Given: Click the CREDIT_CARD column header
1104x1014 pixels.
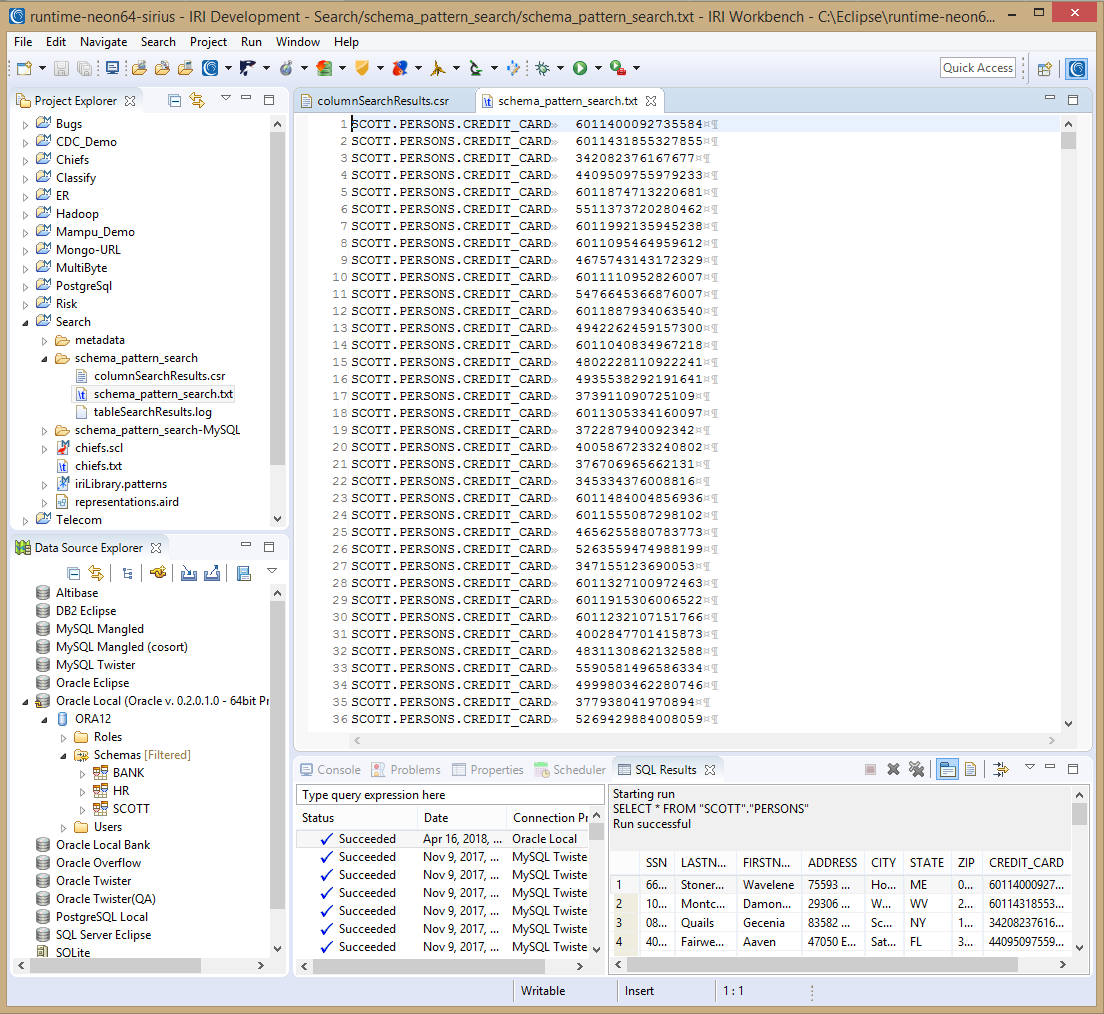Looking at the screenshot, I should point(1026,863).
